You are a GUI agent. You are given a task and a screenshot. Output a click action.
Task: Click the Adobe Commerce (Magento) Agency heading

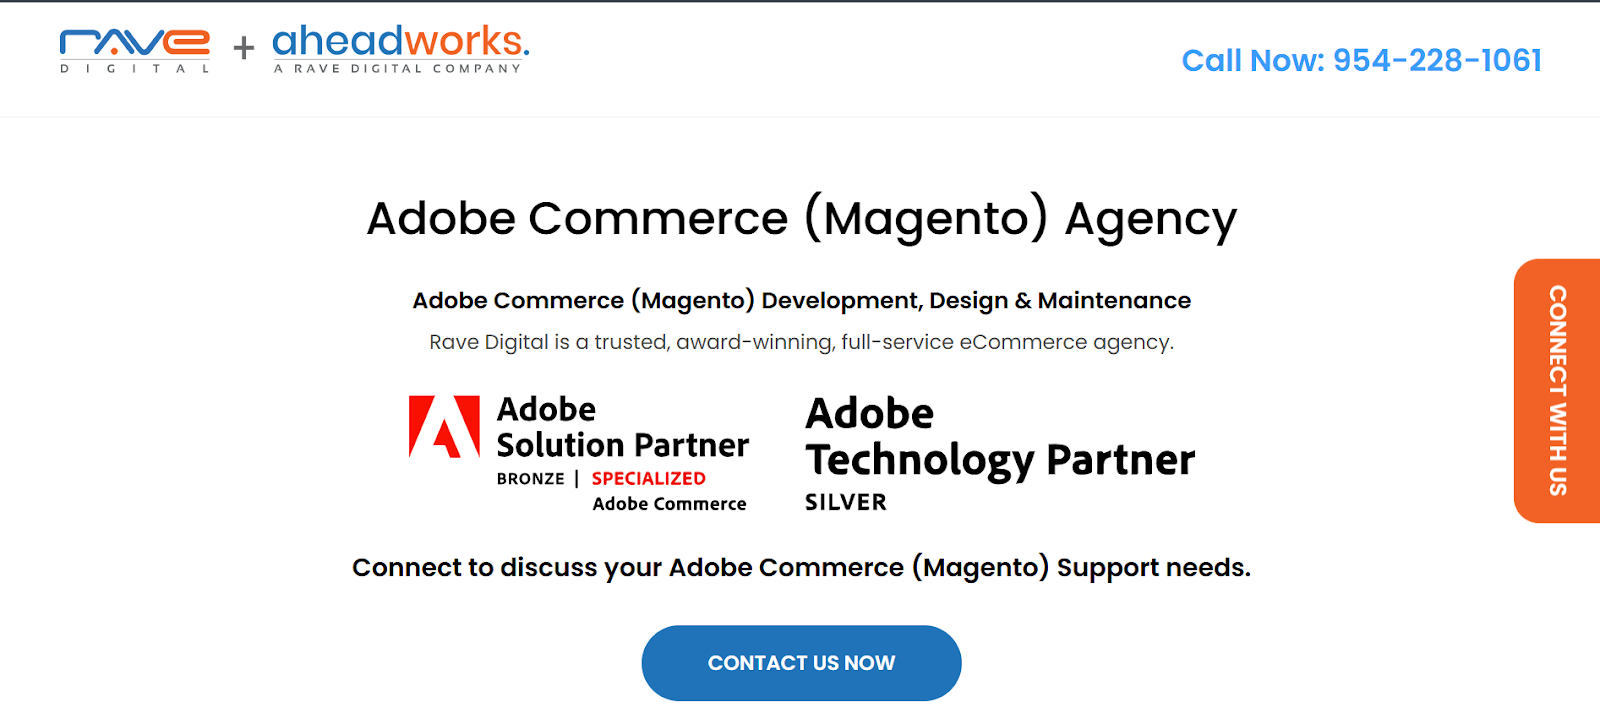point(800,218)
